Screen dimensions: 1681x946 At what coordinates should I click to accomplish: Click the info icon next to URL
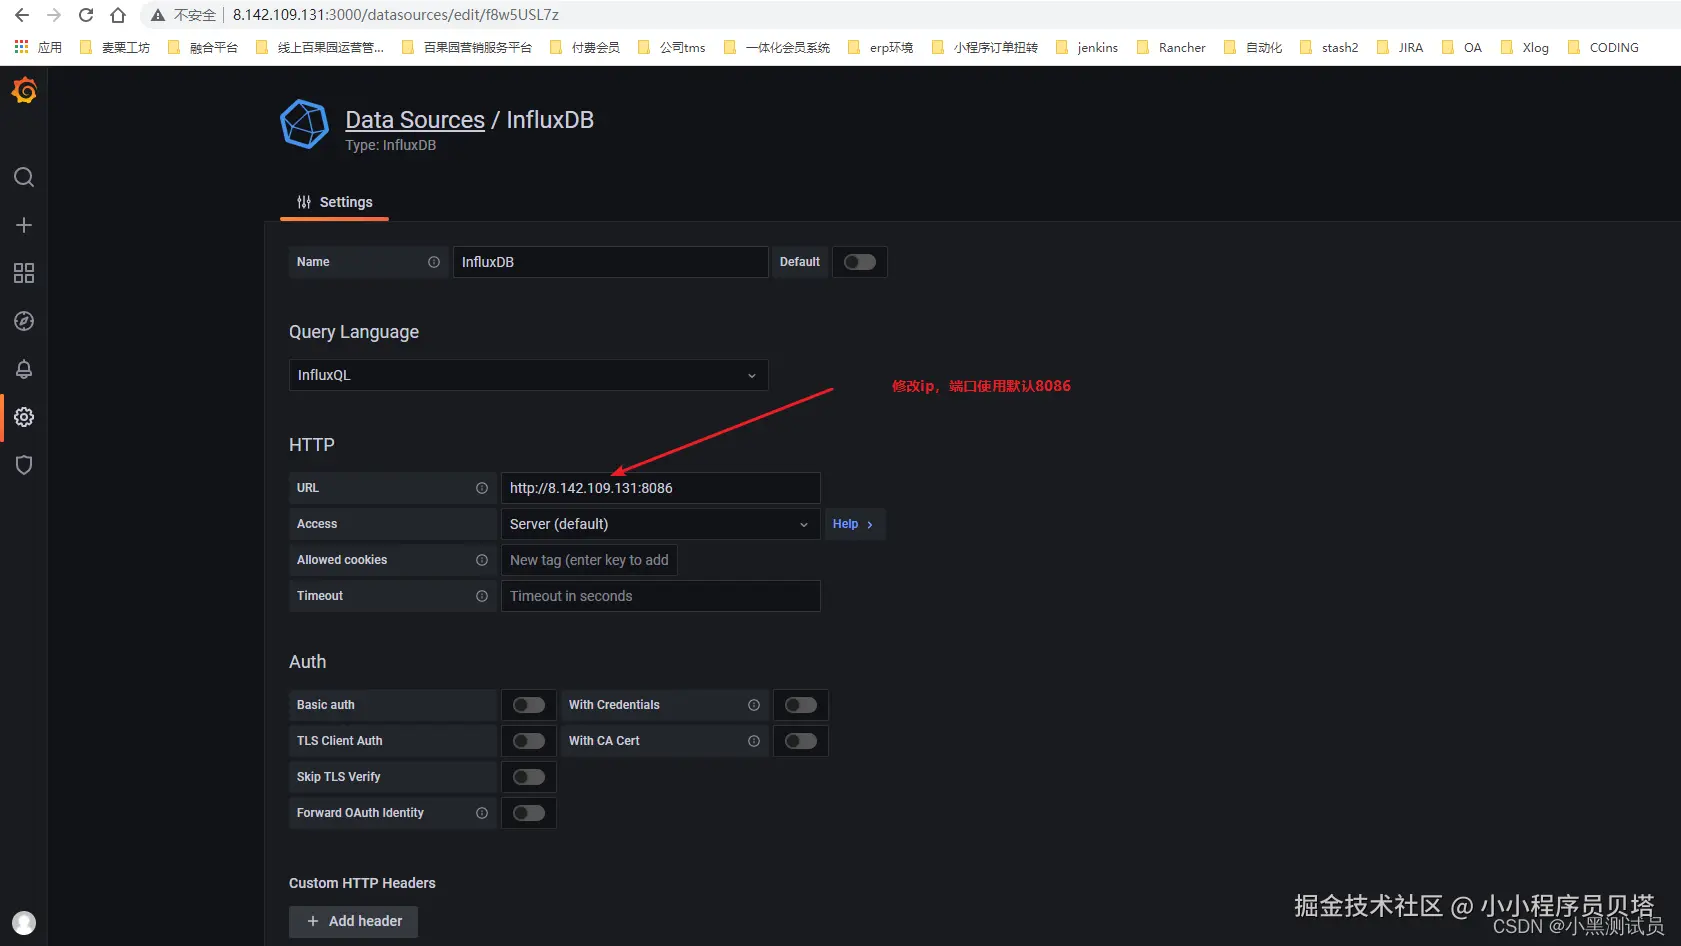click(482, 488)
